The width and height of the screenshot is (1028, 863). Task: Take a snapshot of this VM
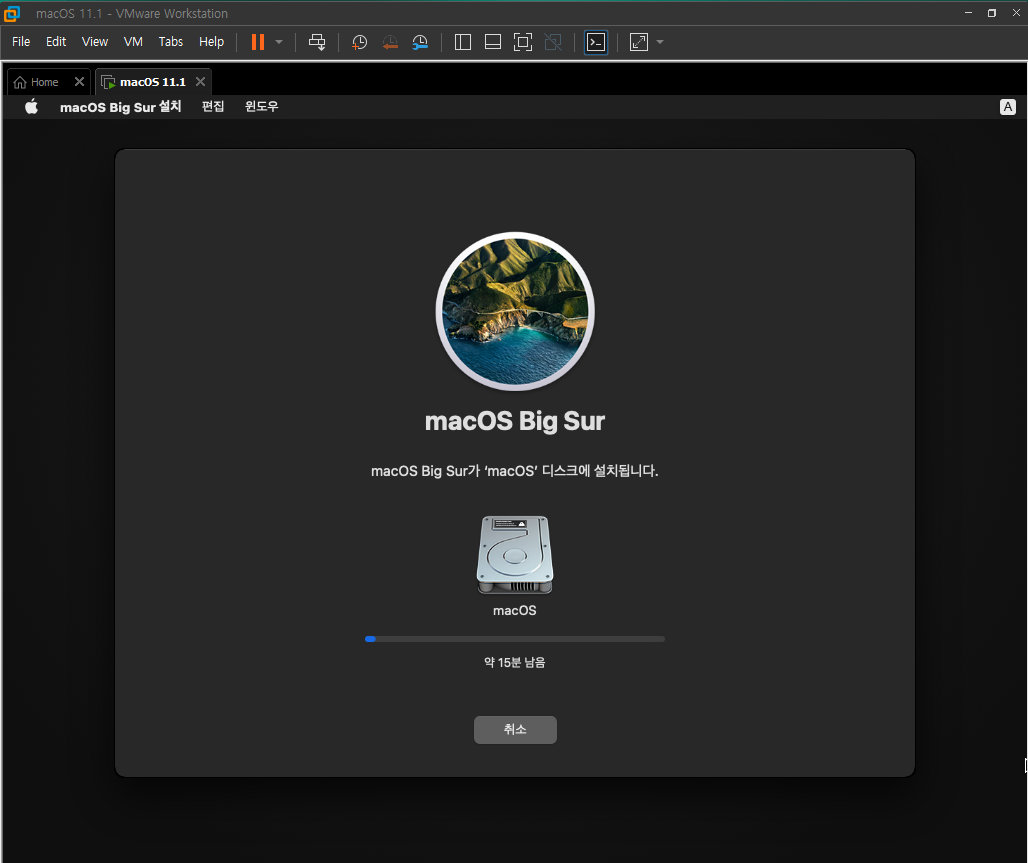coord(359,42)
